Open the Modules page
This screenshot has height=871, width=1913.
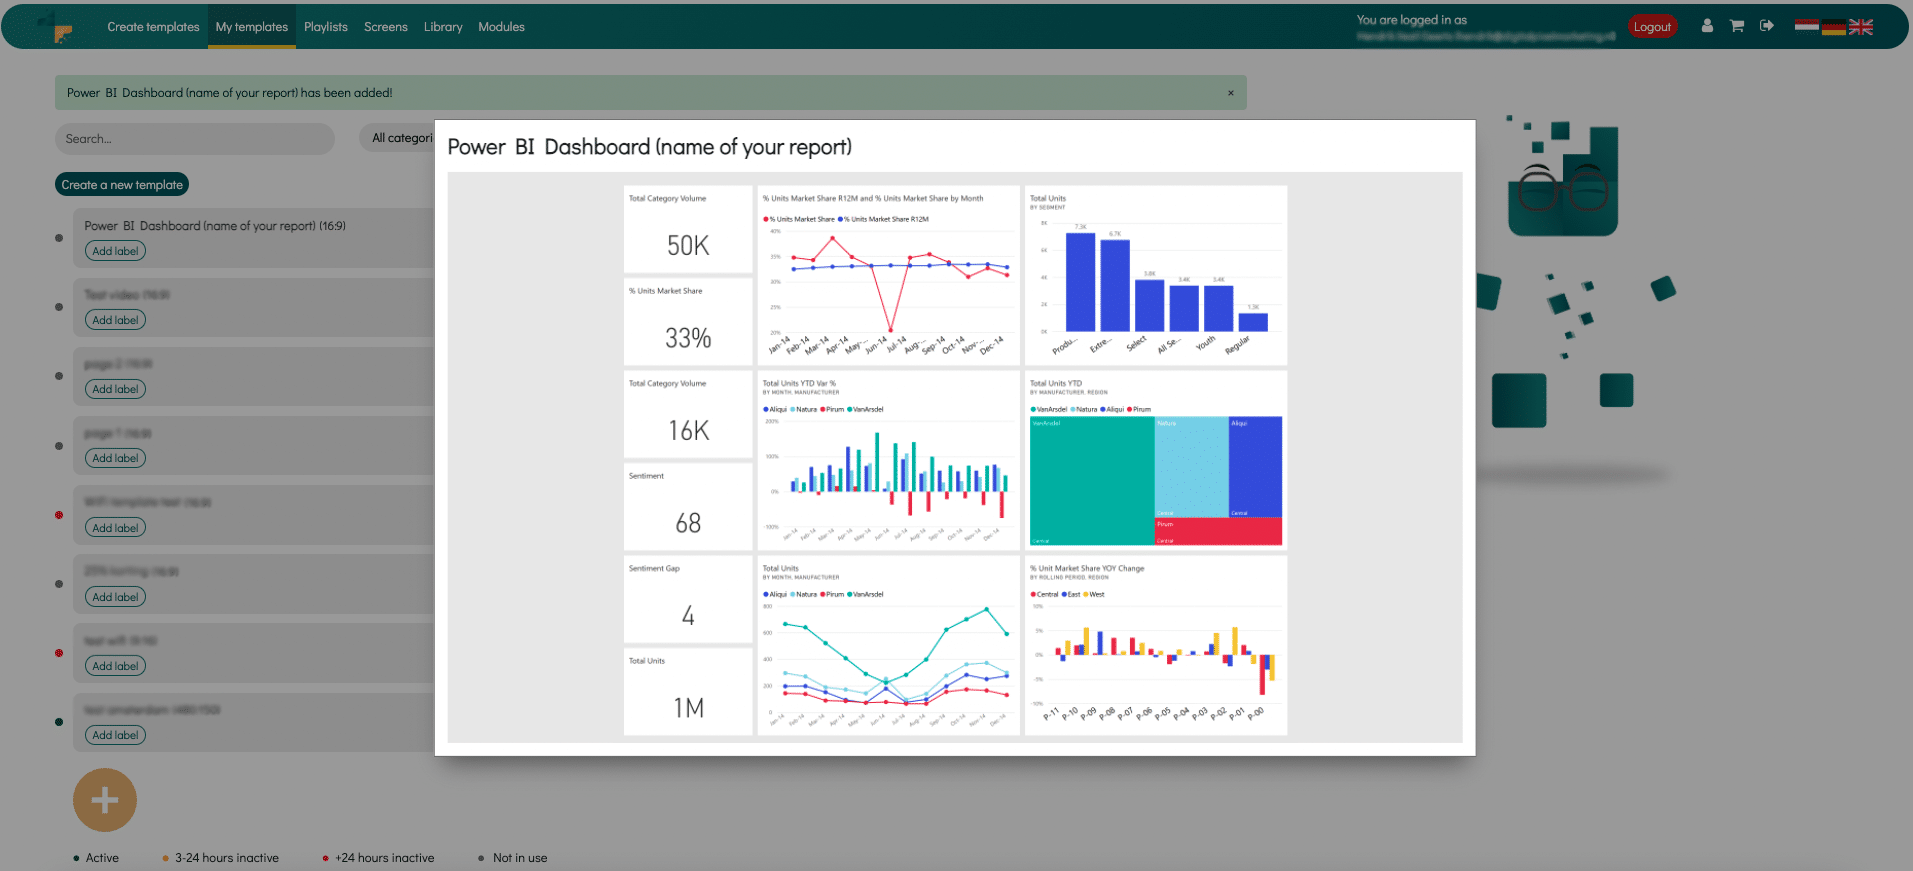click(x=501, y=27)
